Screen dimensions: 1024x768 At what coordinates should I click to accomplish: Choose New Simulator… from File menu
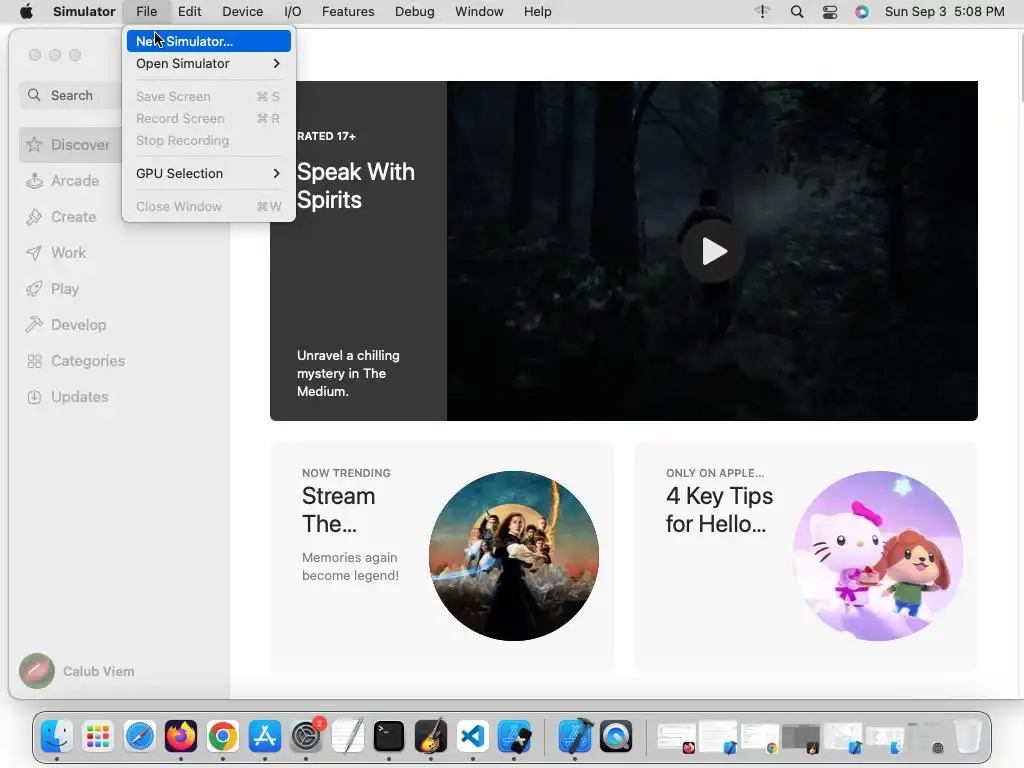point(209,41)
